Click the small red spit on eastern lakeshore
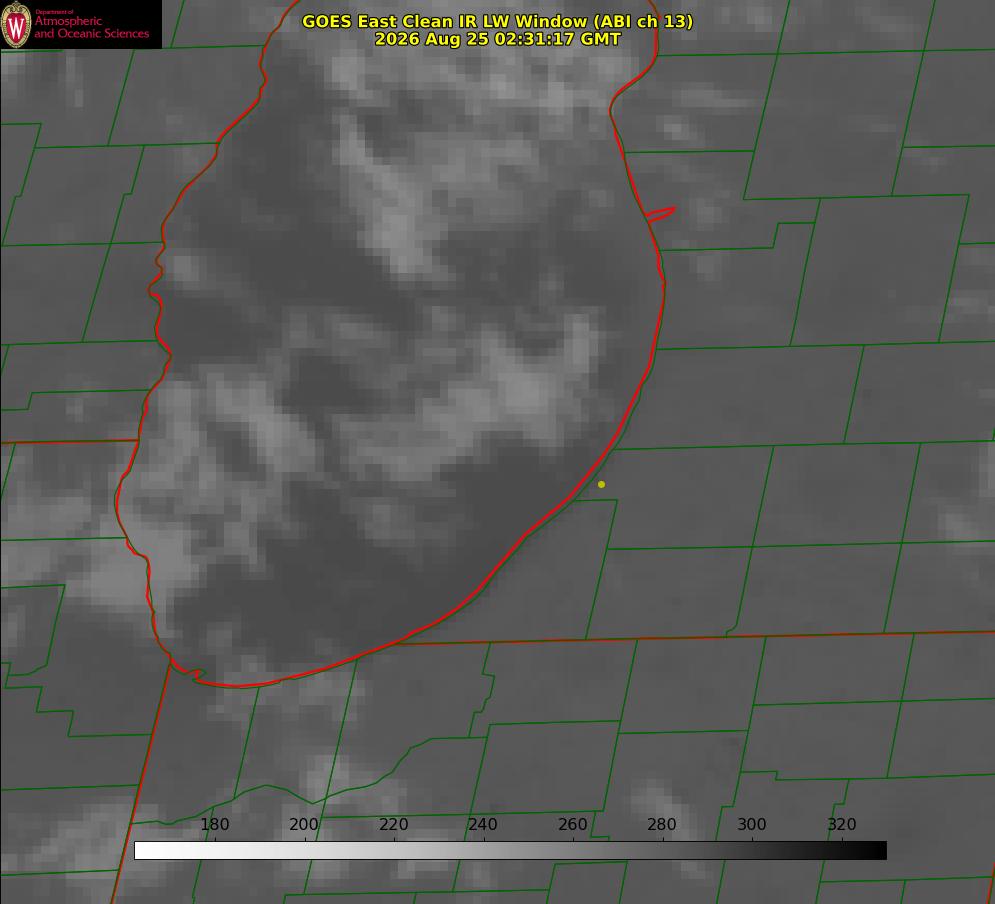Viewport: 995px width, 904px height. 661,214
